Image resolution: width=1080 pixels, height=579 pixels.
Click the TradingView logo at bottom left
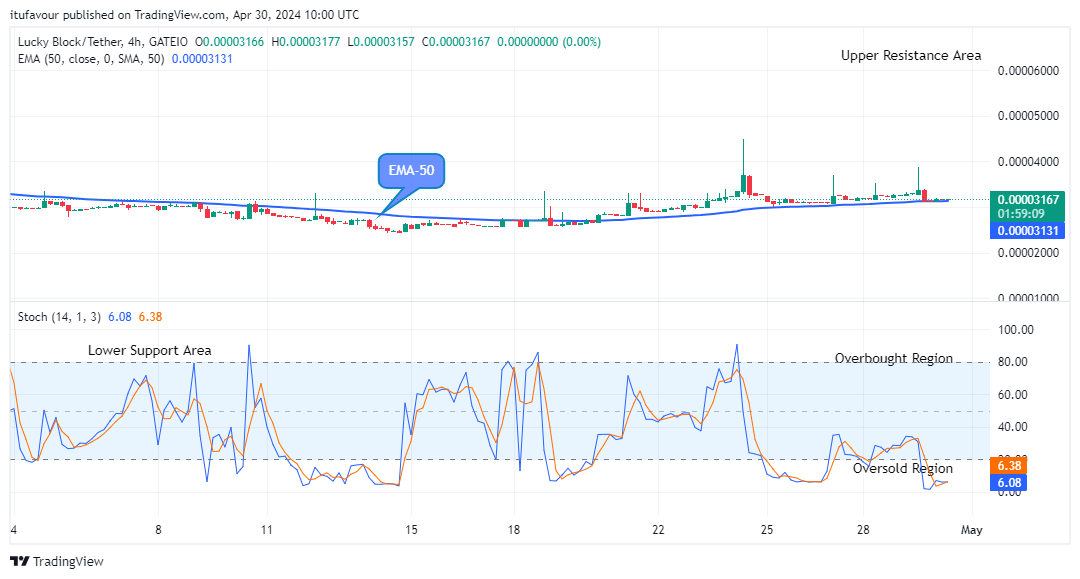click(57, 562)
